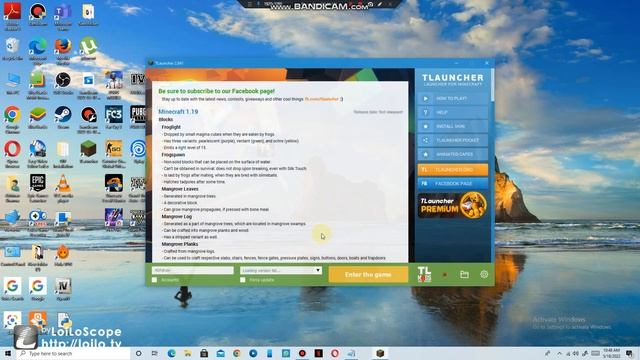This screenshot has width=640, height=360.
Task: Open Microsoft Store on taskbar
Action: tap(204, 353)
